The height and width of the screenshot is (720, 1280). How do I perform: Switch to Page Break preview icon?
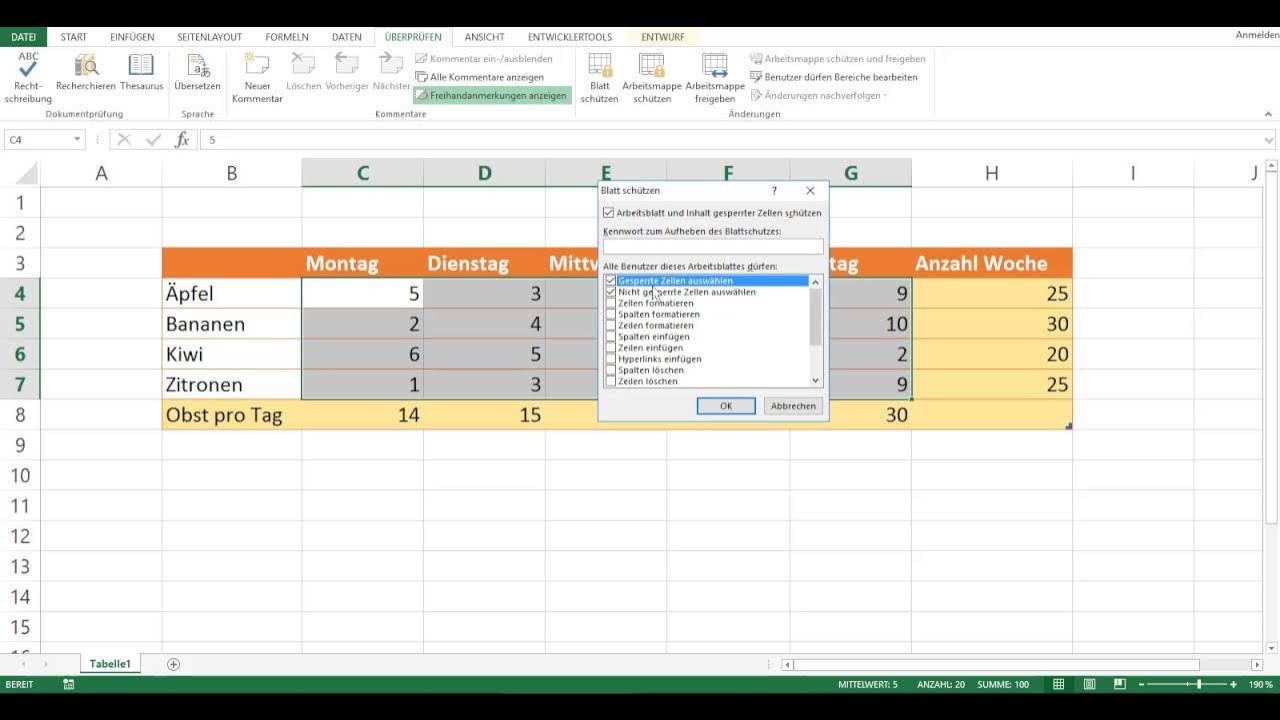pos(1120,685)
